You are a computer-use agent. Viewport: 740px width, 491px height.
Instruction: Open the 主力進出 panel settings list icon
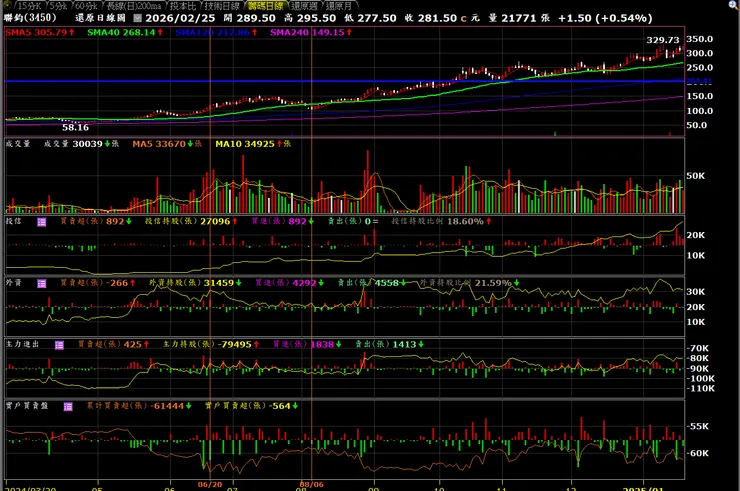click(59, 345)
